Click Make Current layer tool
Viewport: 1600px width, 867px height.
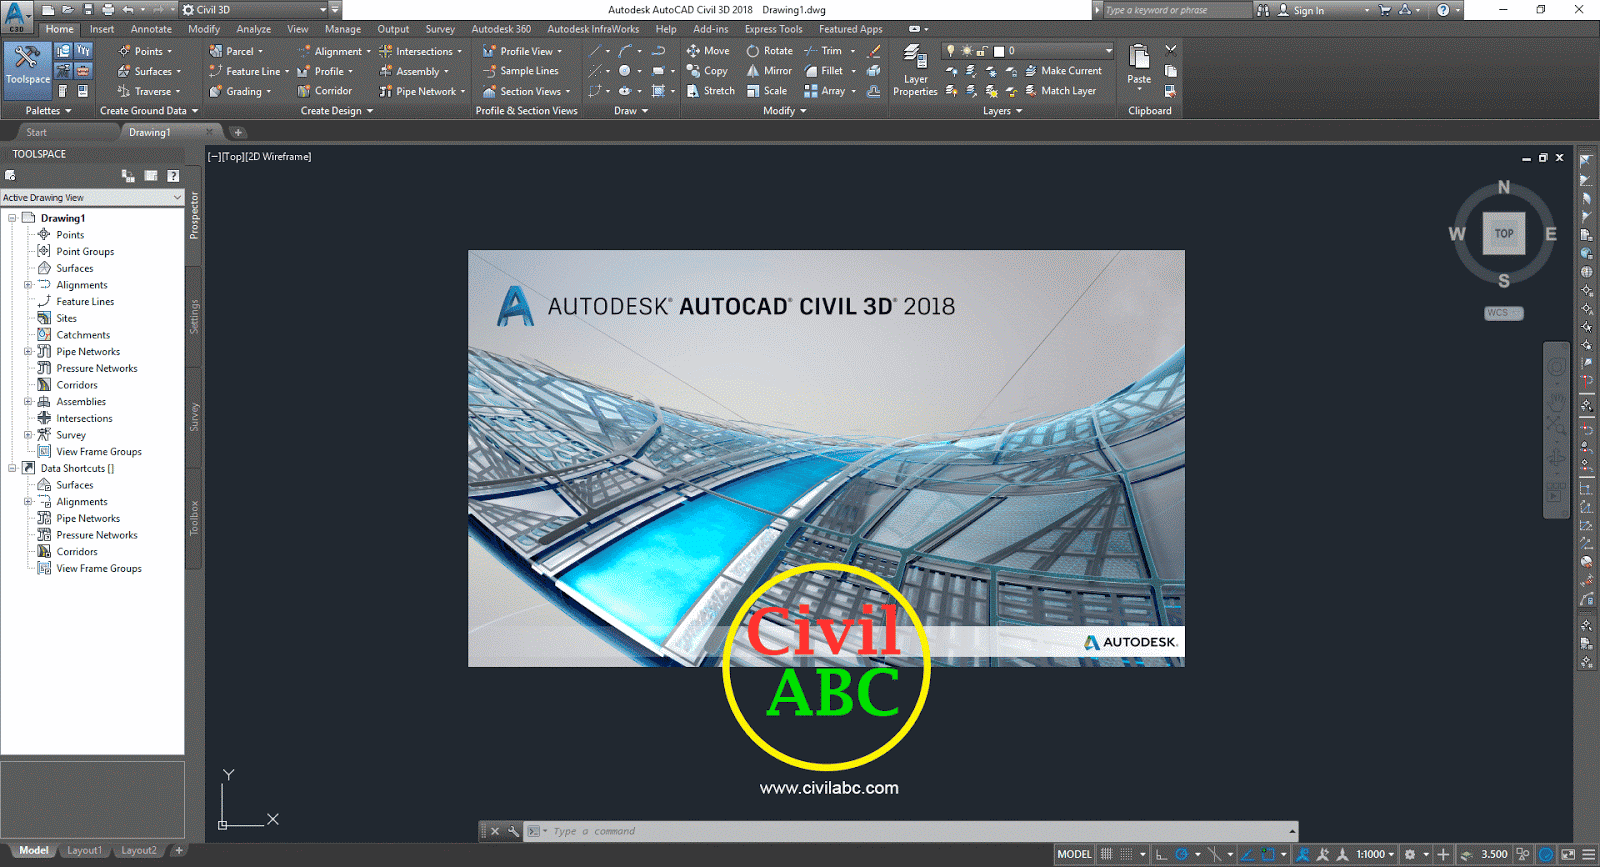(1063, 71)
